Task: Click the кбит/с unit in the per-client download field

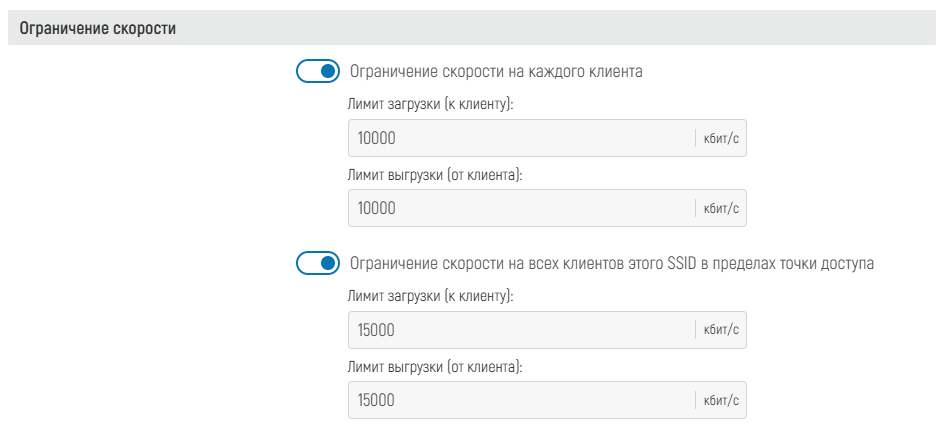Action: (721, 138)
